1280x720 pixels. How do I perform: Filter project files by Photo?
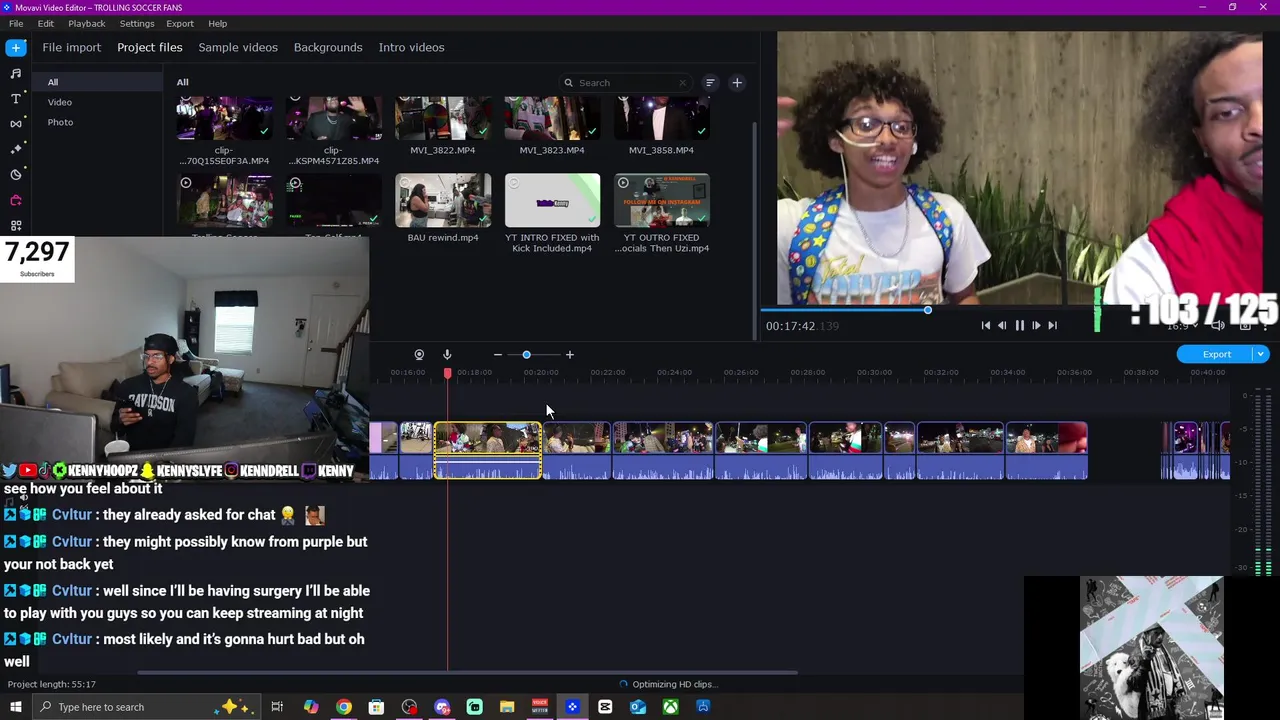pos(60,122)
